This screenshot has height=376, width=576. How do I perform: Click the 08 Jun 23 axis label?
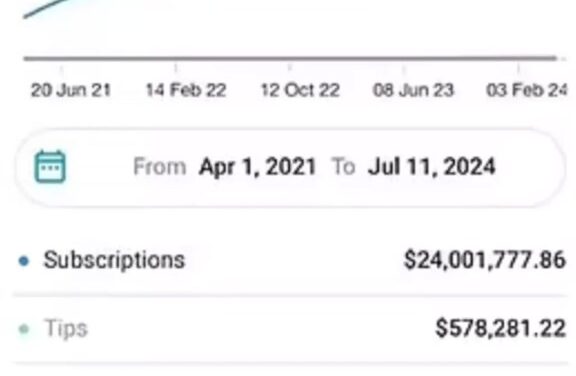tap(414, 90)
